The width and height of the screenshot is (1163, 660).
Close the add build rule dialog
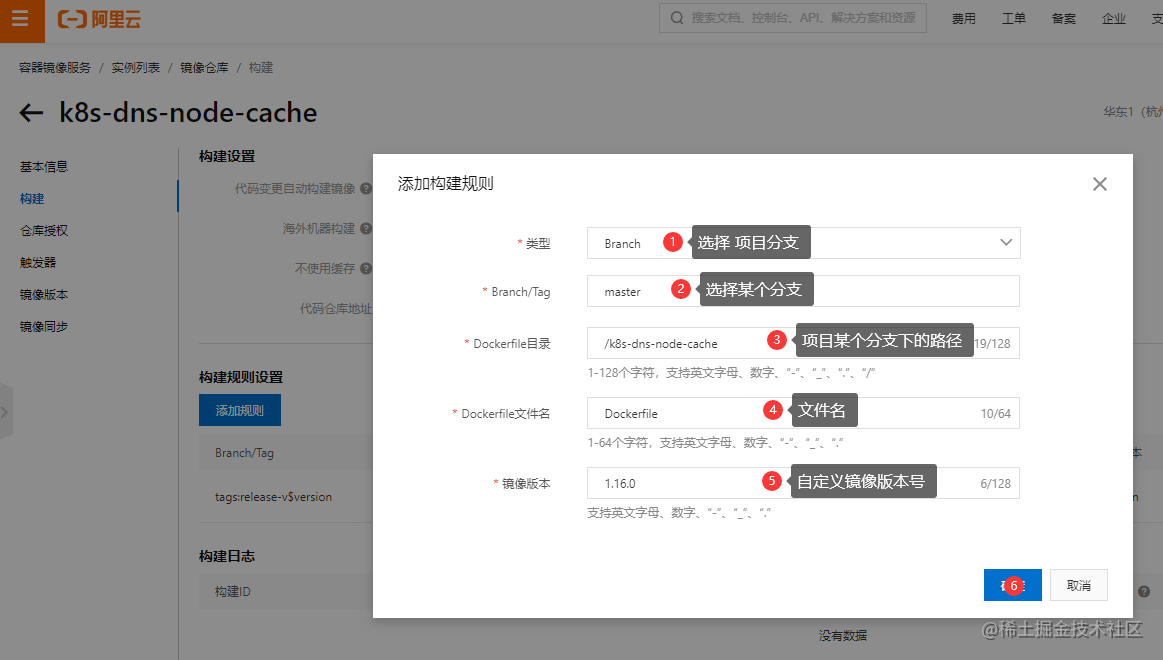1099,184
